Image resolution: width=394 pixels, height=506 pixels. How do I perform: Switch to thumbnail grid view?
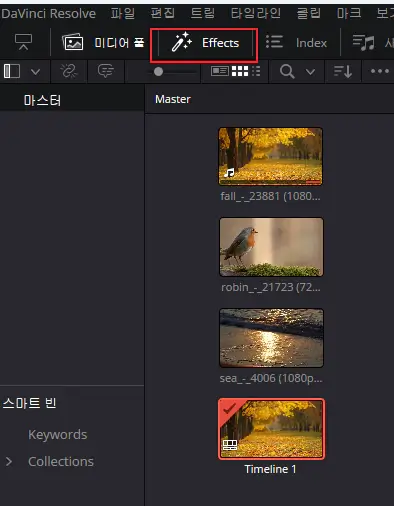240,71
